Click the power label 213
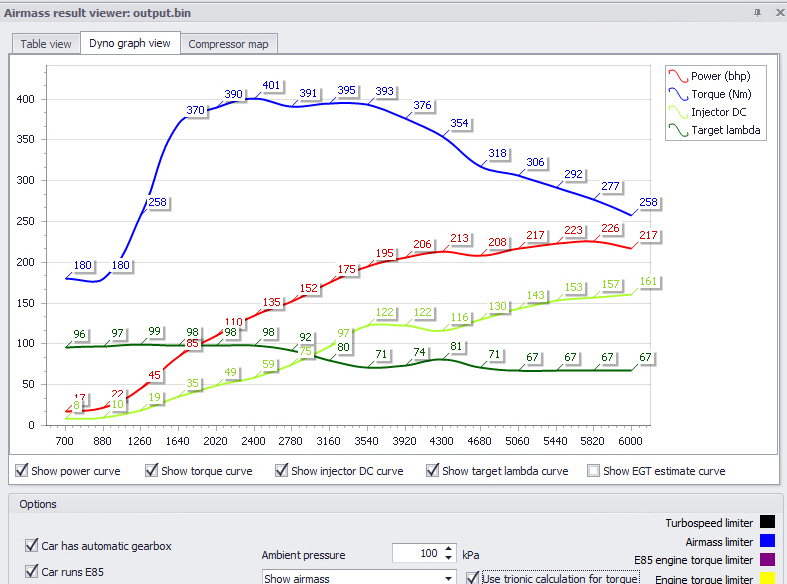This screenshot has height=584, width=787. click(459, 238)
